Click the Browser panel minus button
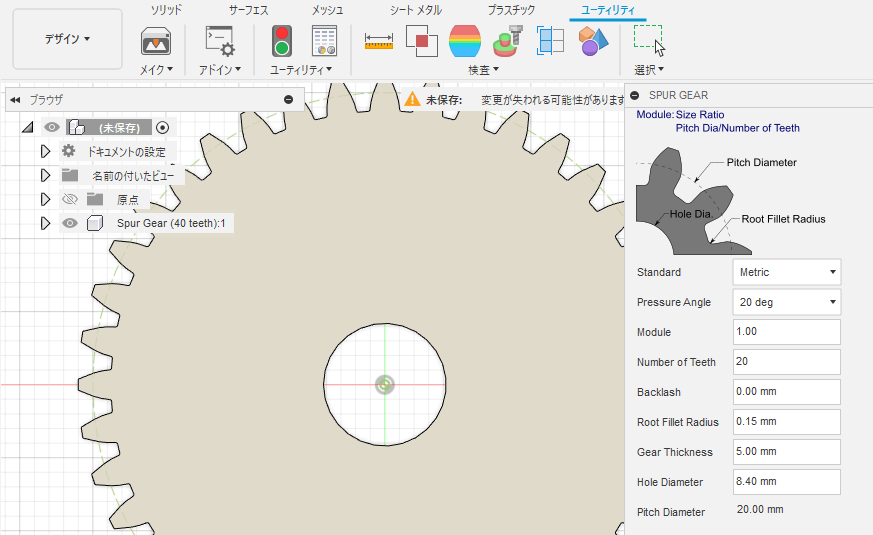Image resolution: width=873 pixels, height=535 pixels. [x=288, y=100]
